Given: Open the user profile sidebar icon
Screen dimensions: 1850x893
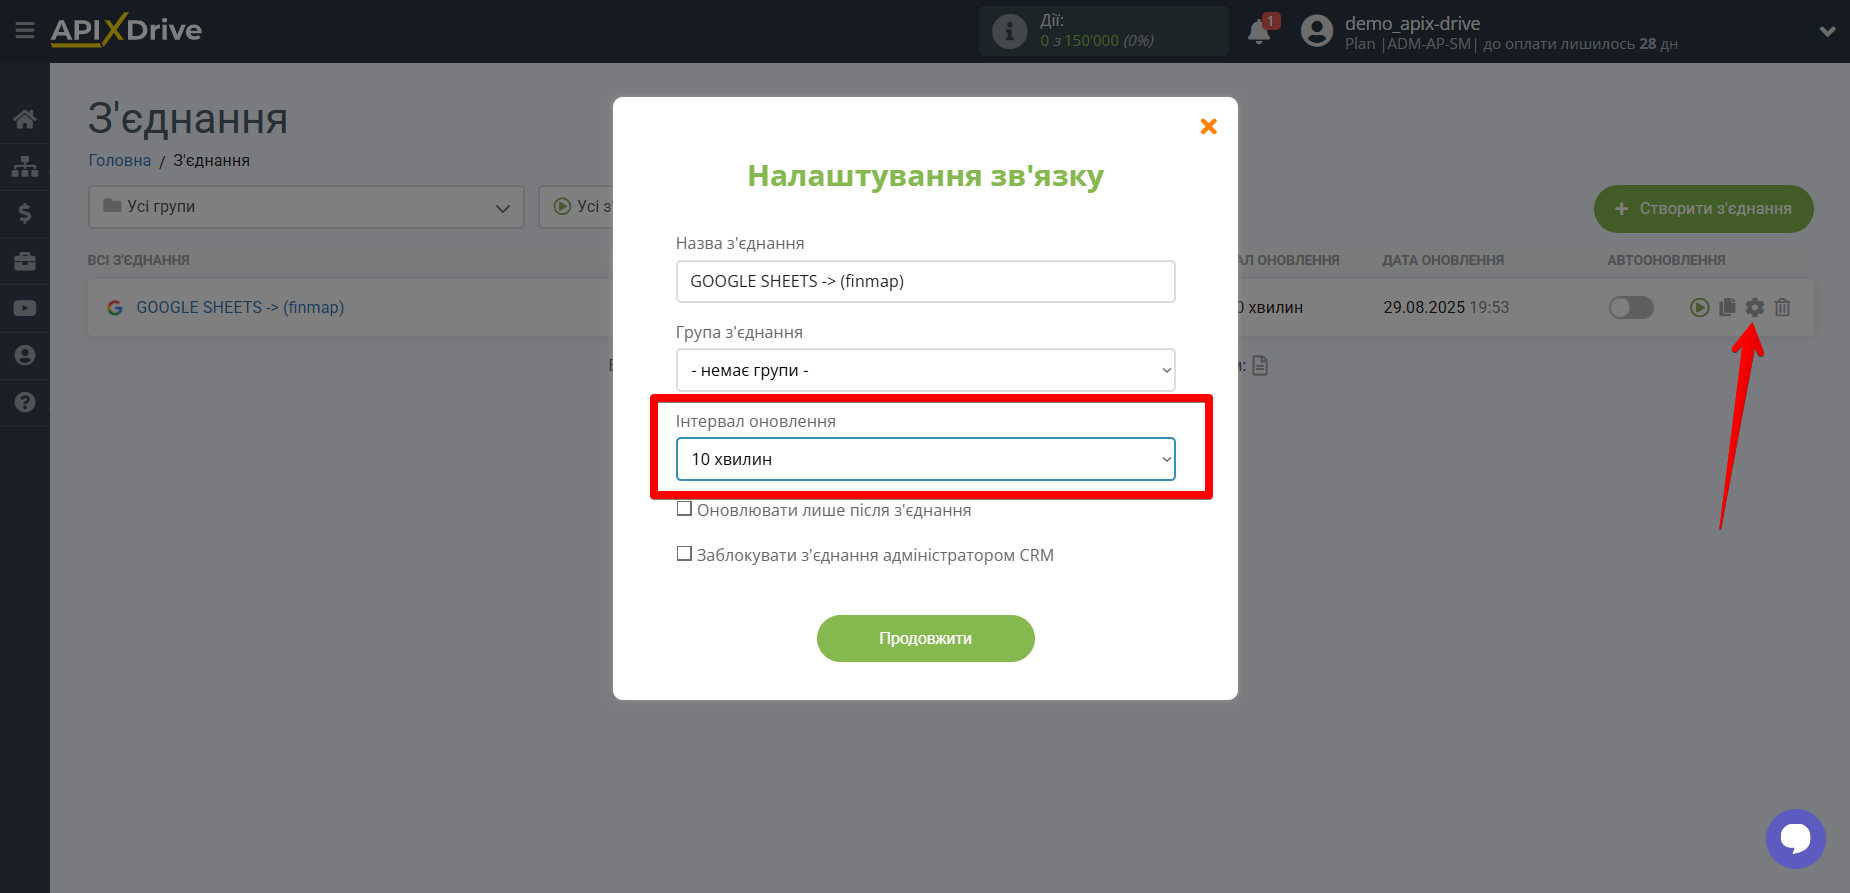Looking at the screenshot, I should click(25, 355).
